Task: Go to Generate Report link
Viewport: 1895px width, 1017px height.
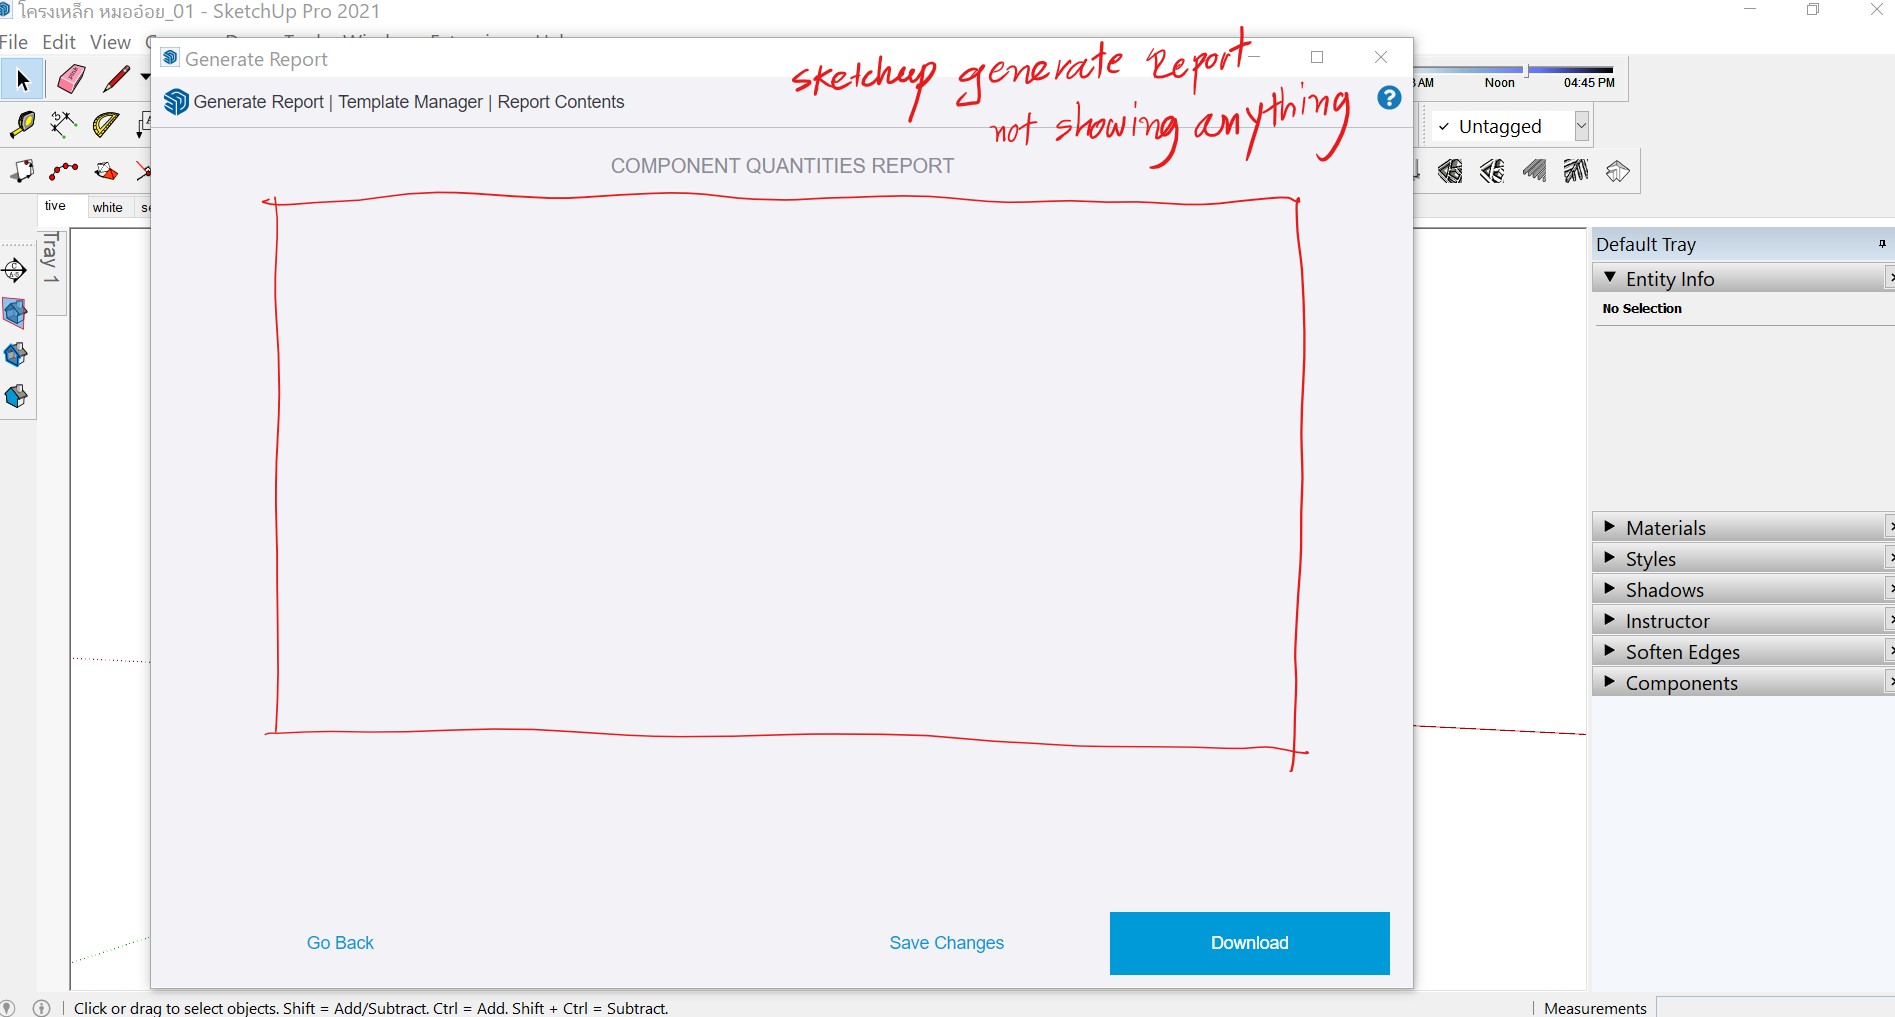Action: click(259, 102)
